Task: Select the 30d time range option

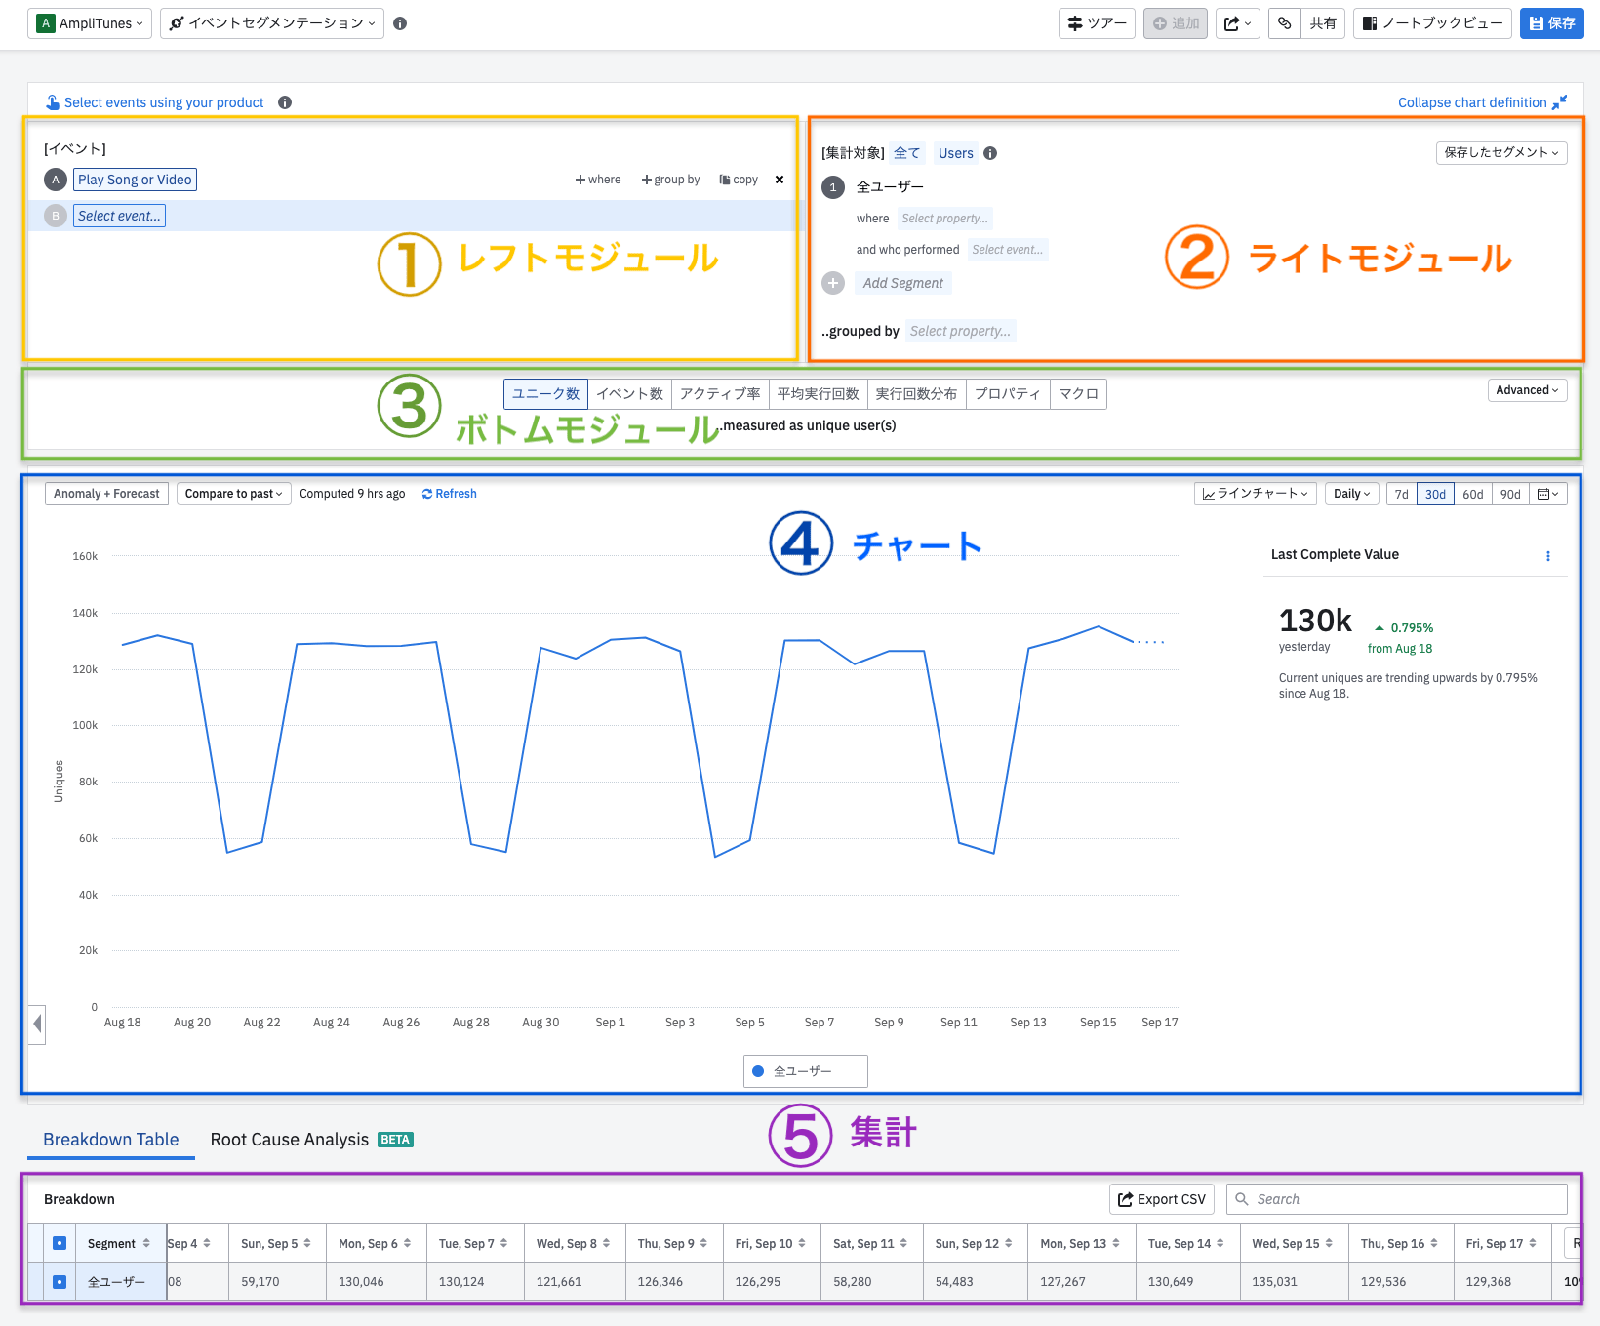Action: 1436,493
